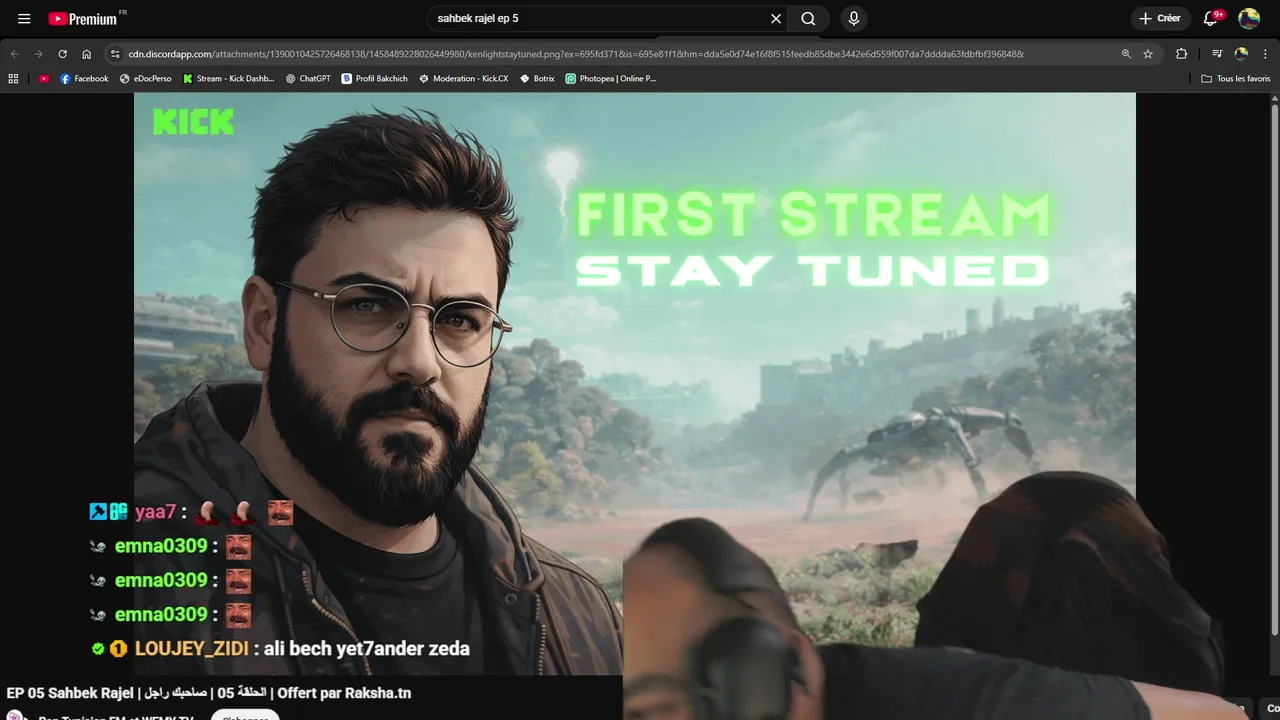The width and height of the screenshot is (1280, 720).
Task: Click the EP 05 Sahbek Rajel video title
Action: [x=209, y=693]
